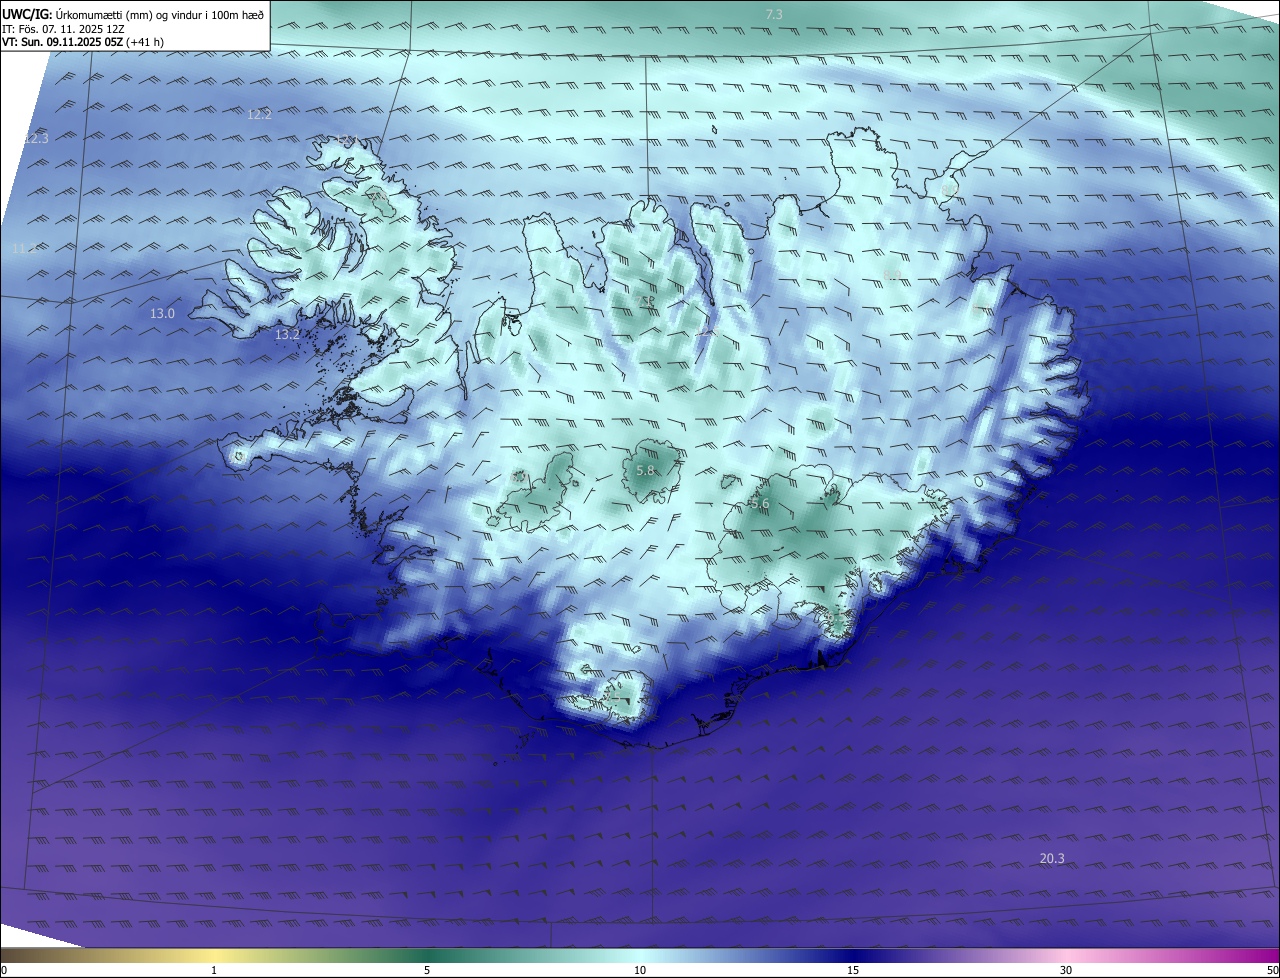Click the 20.3 value label in the southeast ocean
Screen dimensions: 1280x978
1052,858
